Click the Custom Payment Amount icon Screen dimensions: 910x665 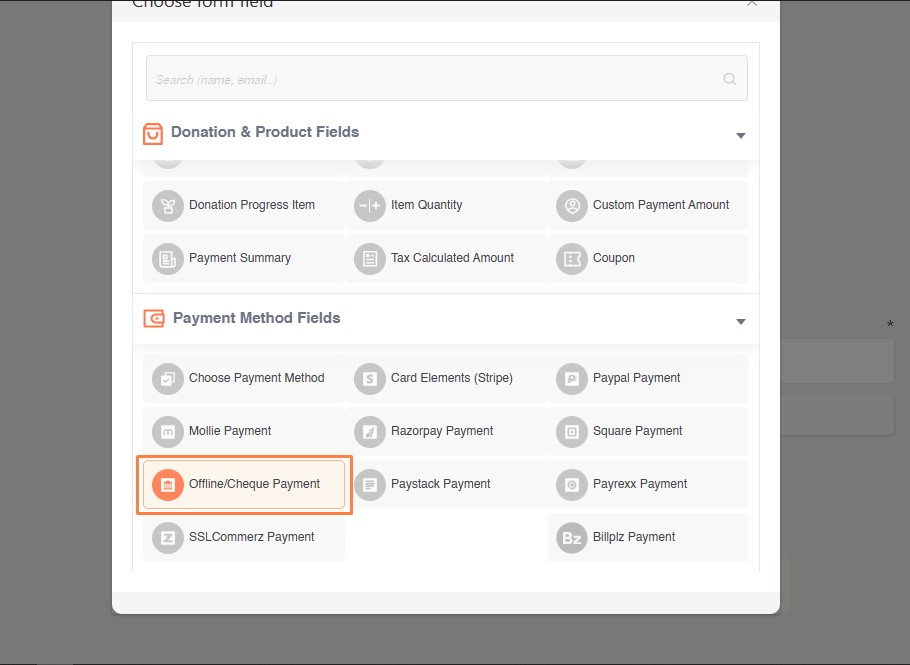572,205
